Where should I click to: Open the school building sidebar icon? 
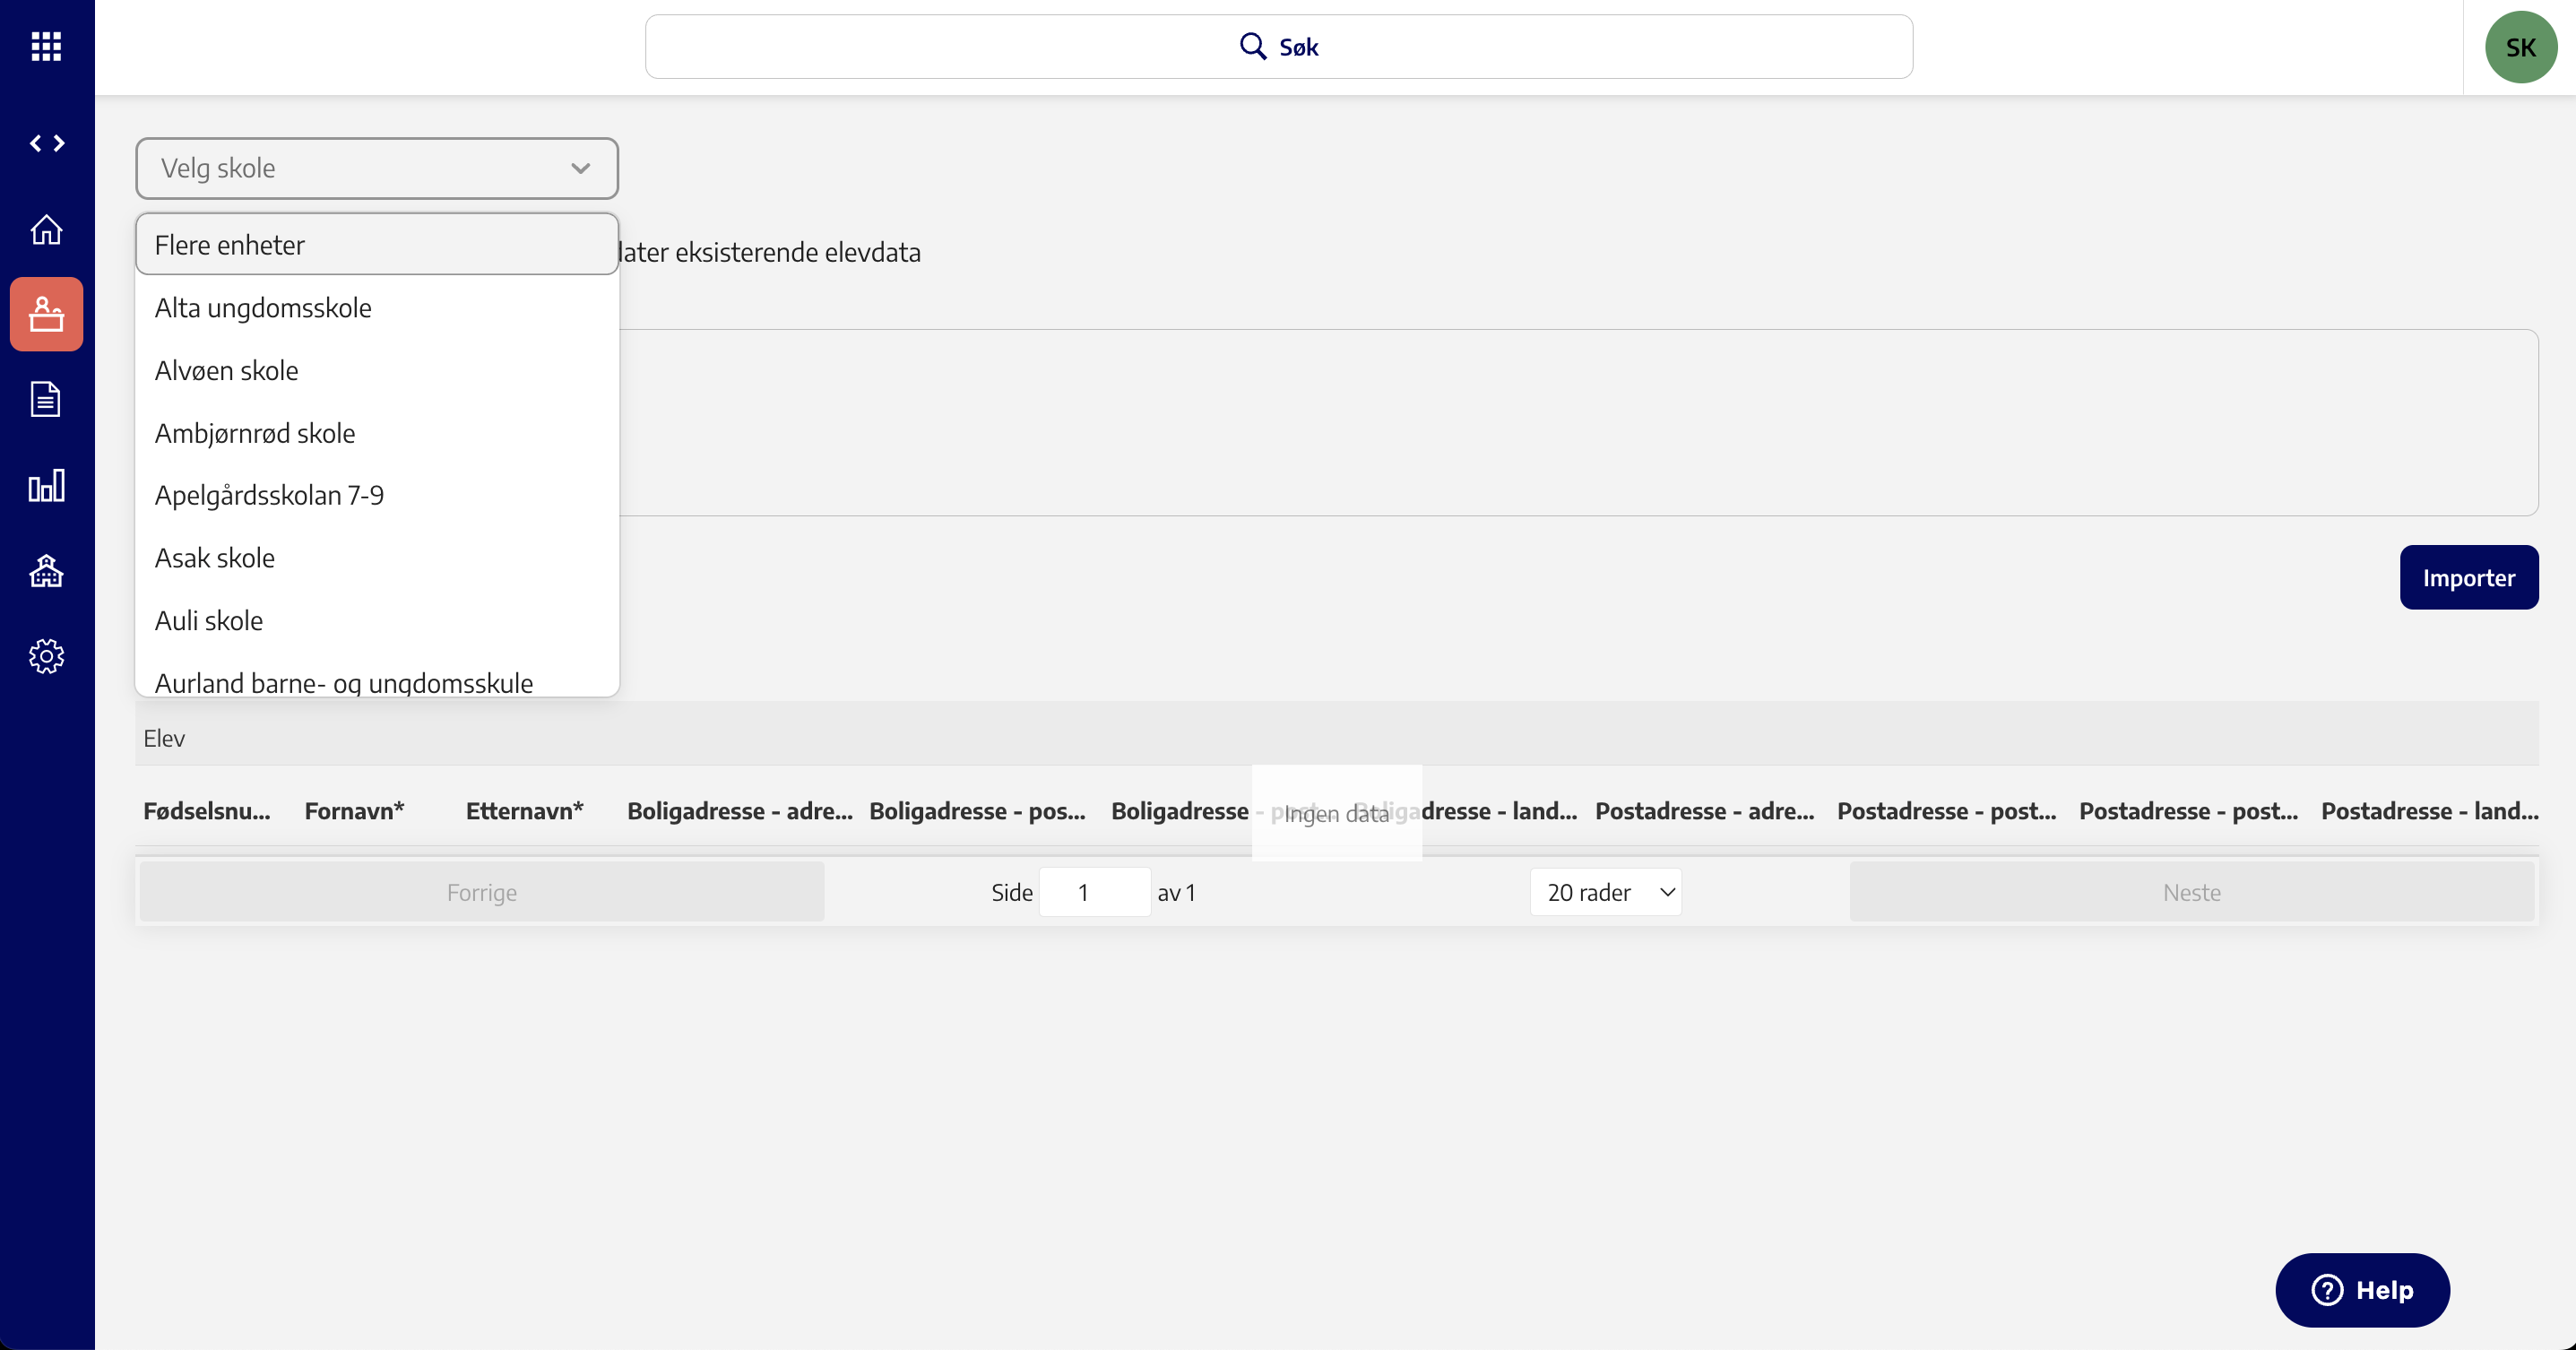pyautogui.click(x=46, y=571)
